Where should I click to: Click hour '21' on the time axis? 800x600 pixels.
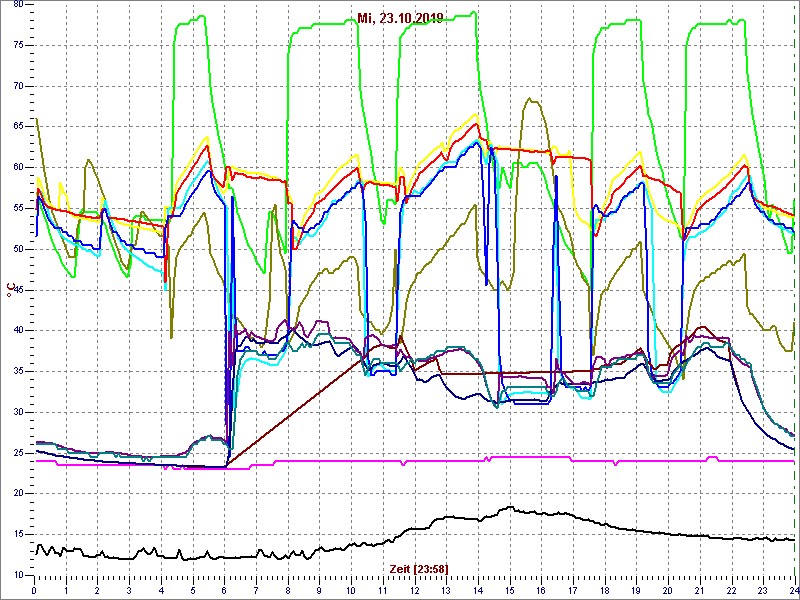click(x=699, y=591)
